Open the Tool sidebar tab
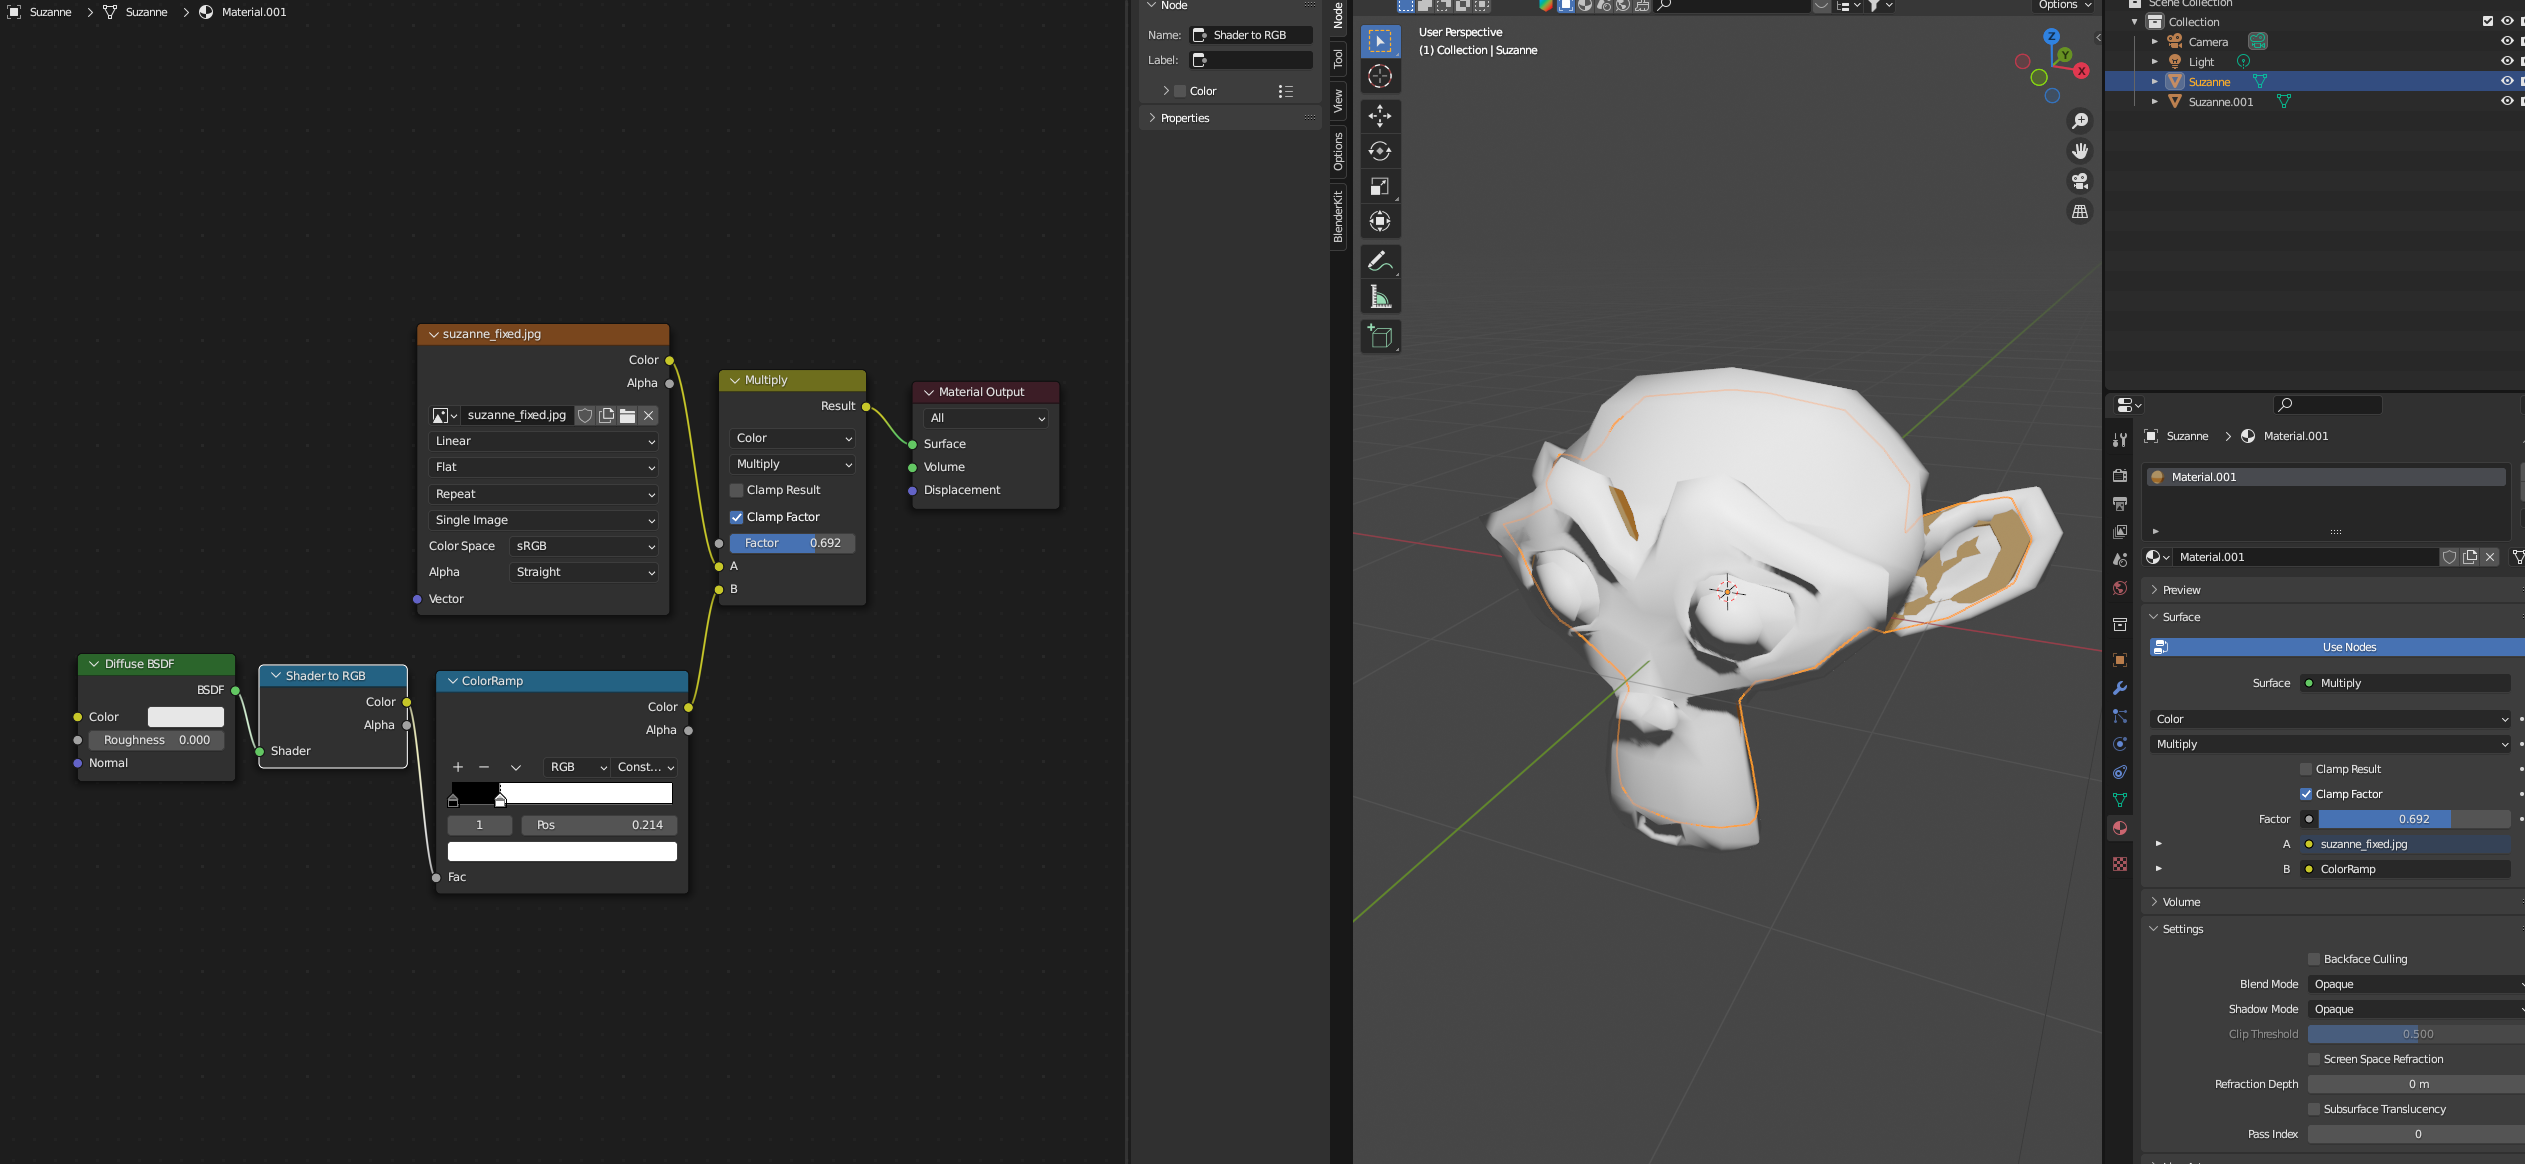Screen dimensions: 2525x1164 (x=1338, y=59)
